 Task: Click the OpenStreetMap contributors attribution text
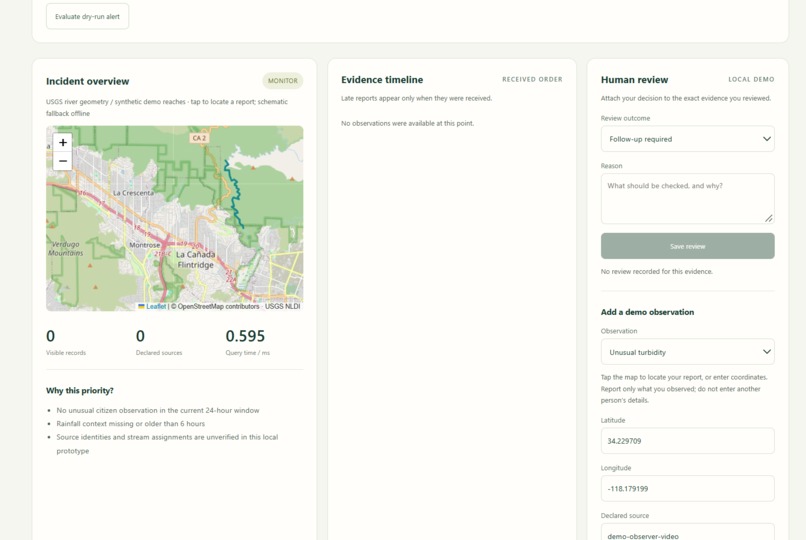coord(215,306)
